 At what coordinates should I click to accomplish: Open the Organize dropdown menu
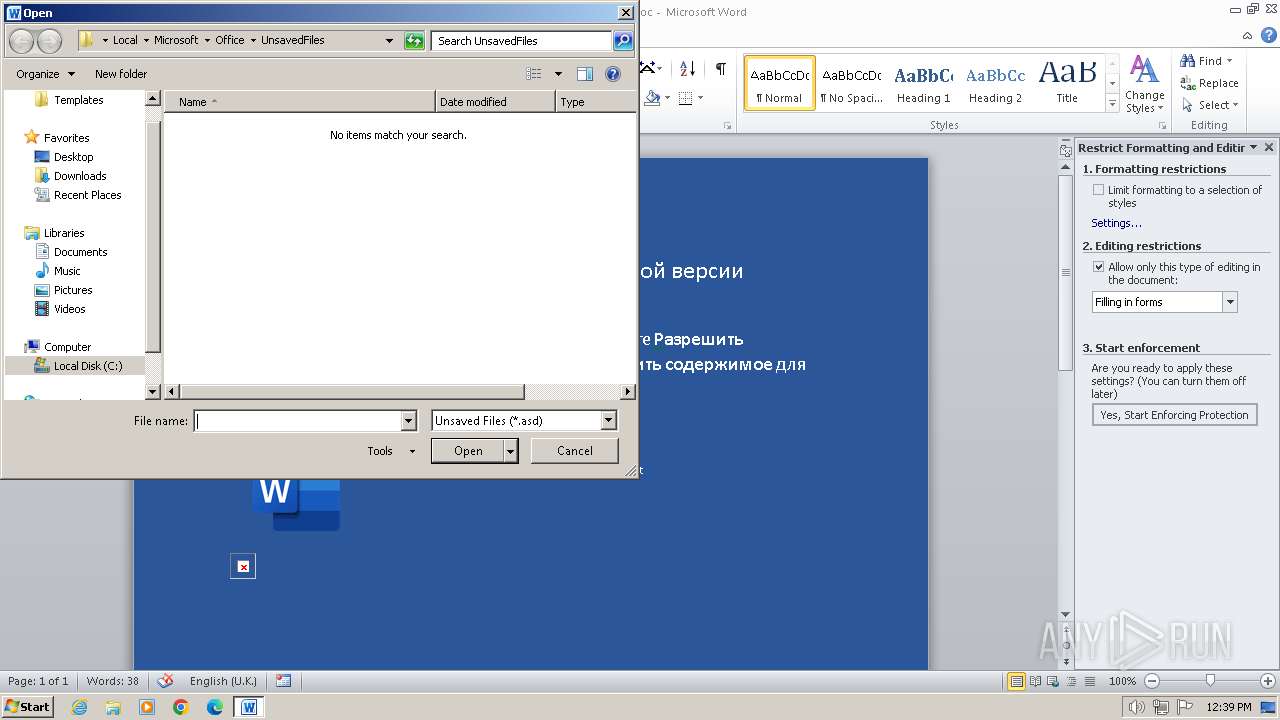coord(45,74)
